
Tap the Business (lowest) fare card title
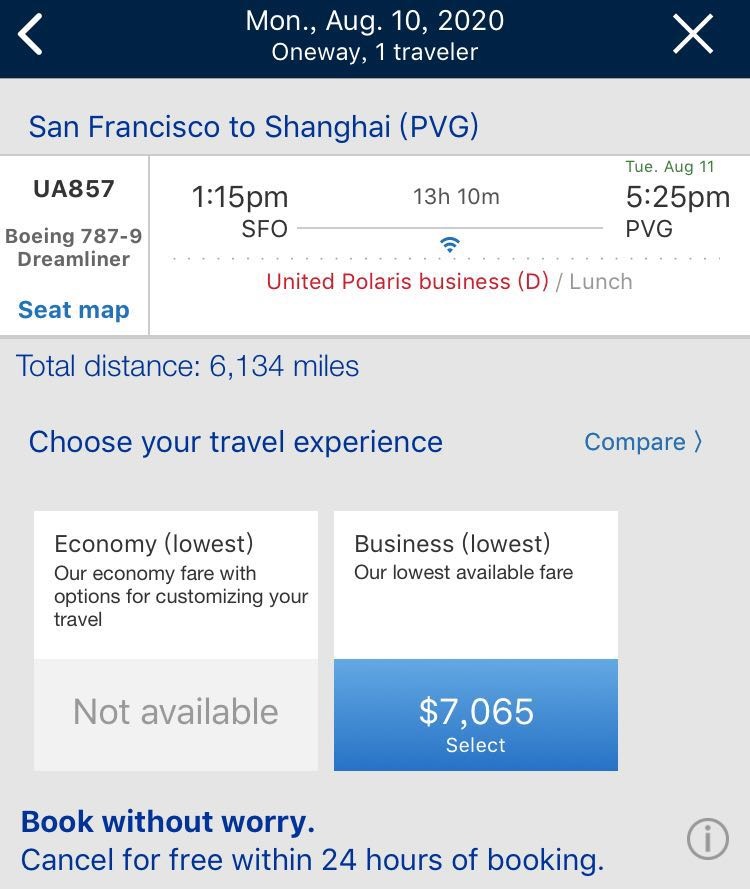click(452, 544)
